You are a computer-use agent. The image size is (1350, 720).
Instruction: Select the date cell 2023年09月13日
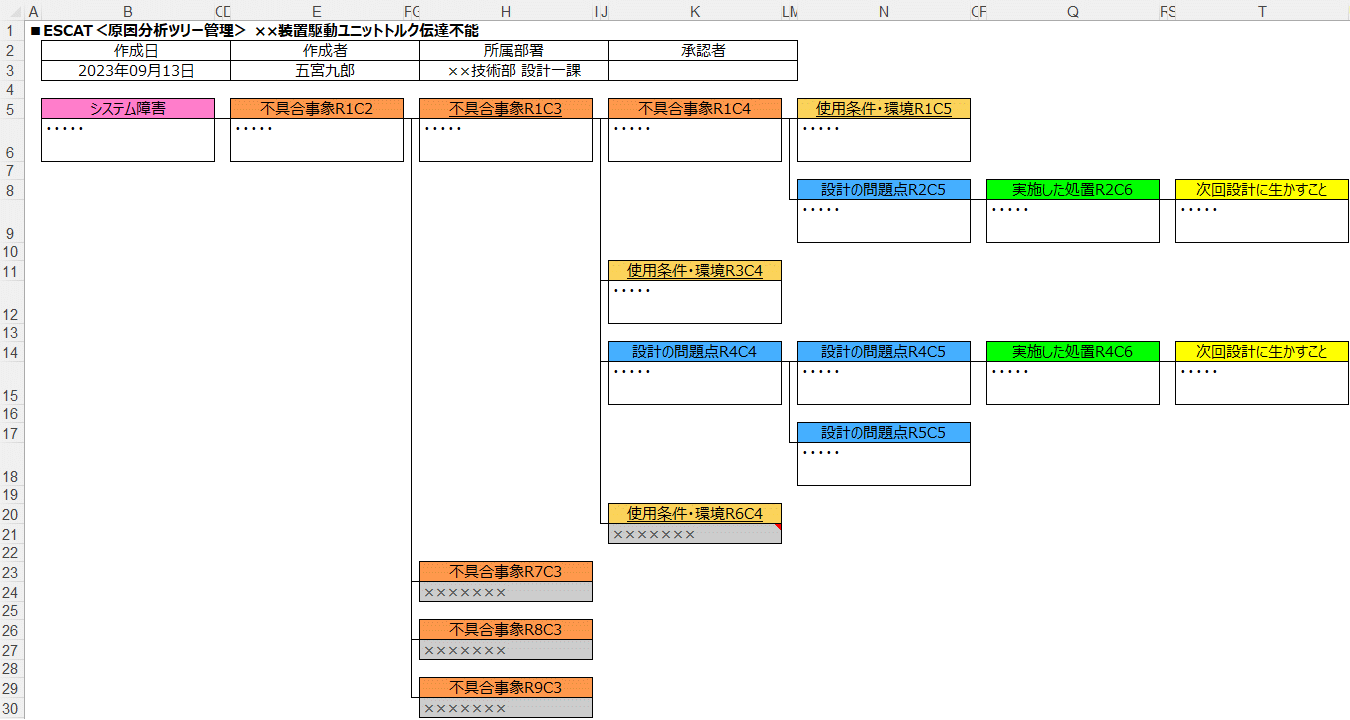click(x=135, y=71)
